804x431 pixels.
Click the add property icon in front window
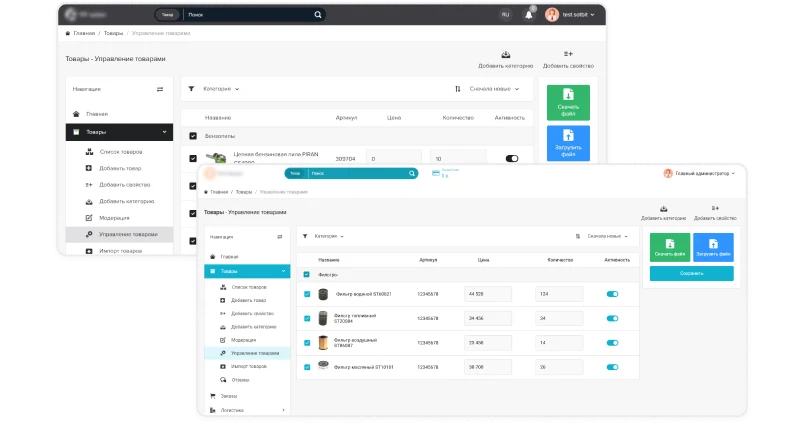tap(715, 208)
